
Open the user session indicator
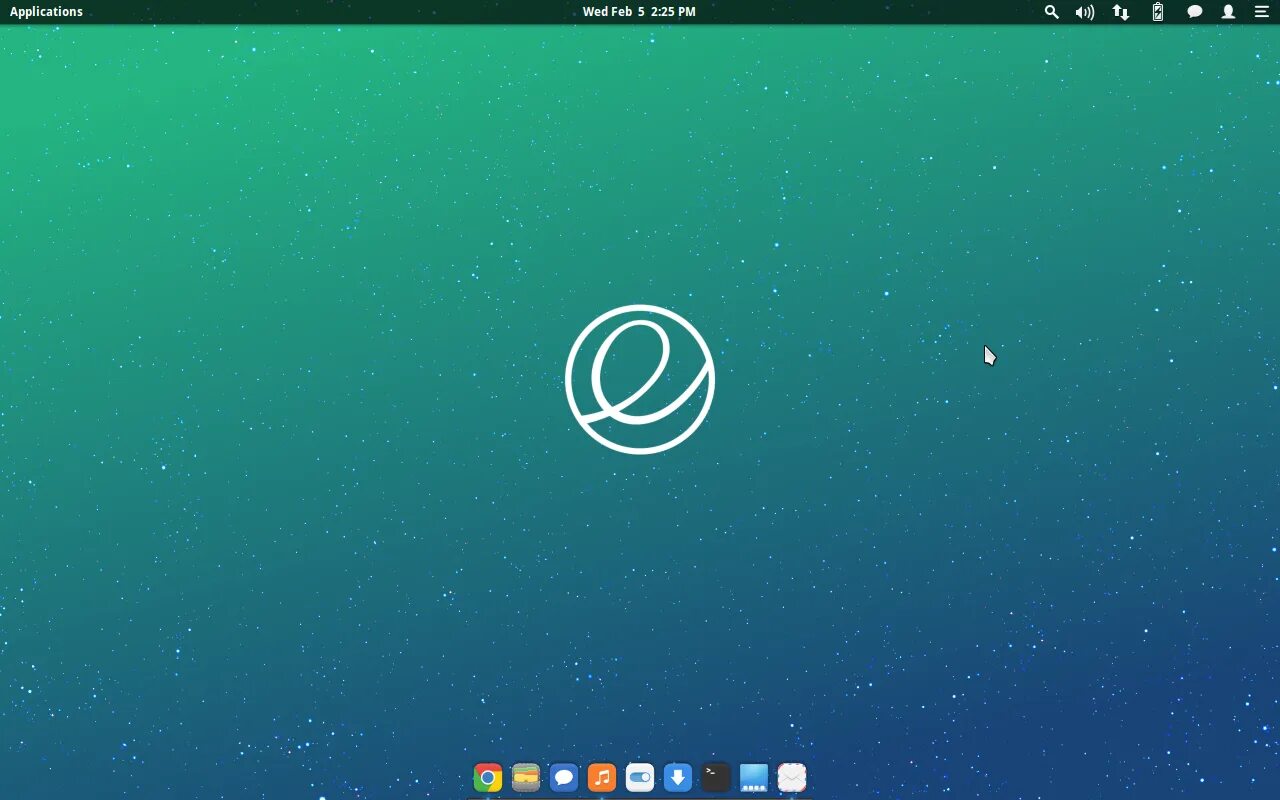pos(1228,12)
